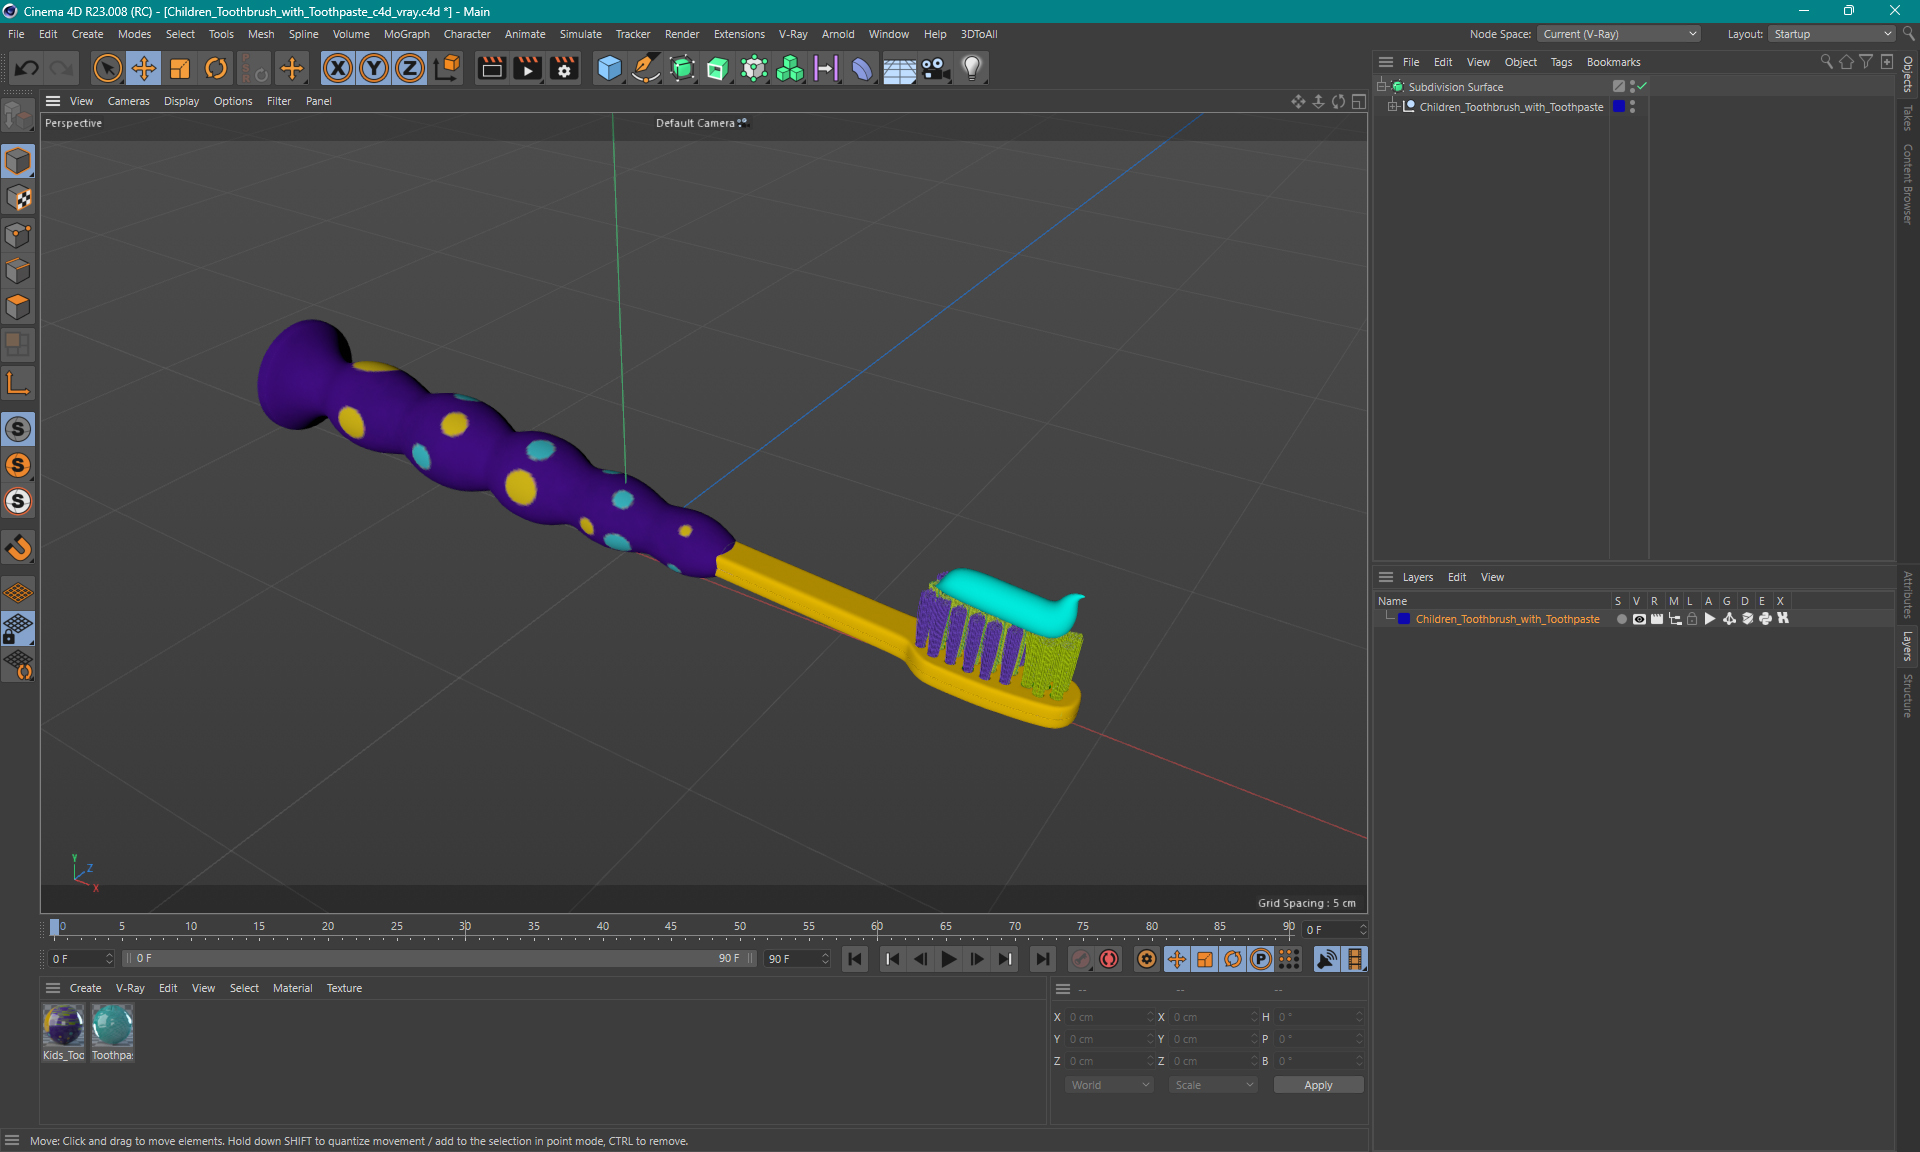Viewport: 1920px width, 1152px height.
Task: Enable the green checkmark on Subdivision Surface
Action: coord(1642,85)
